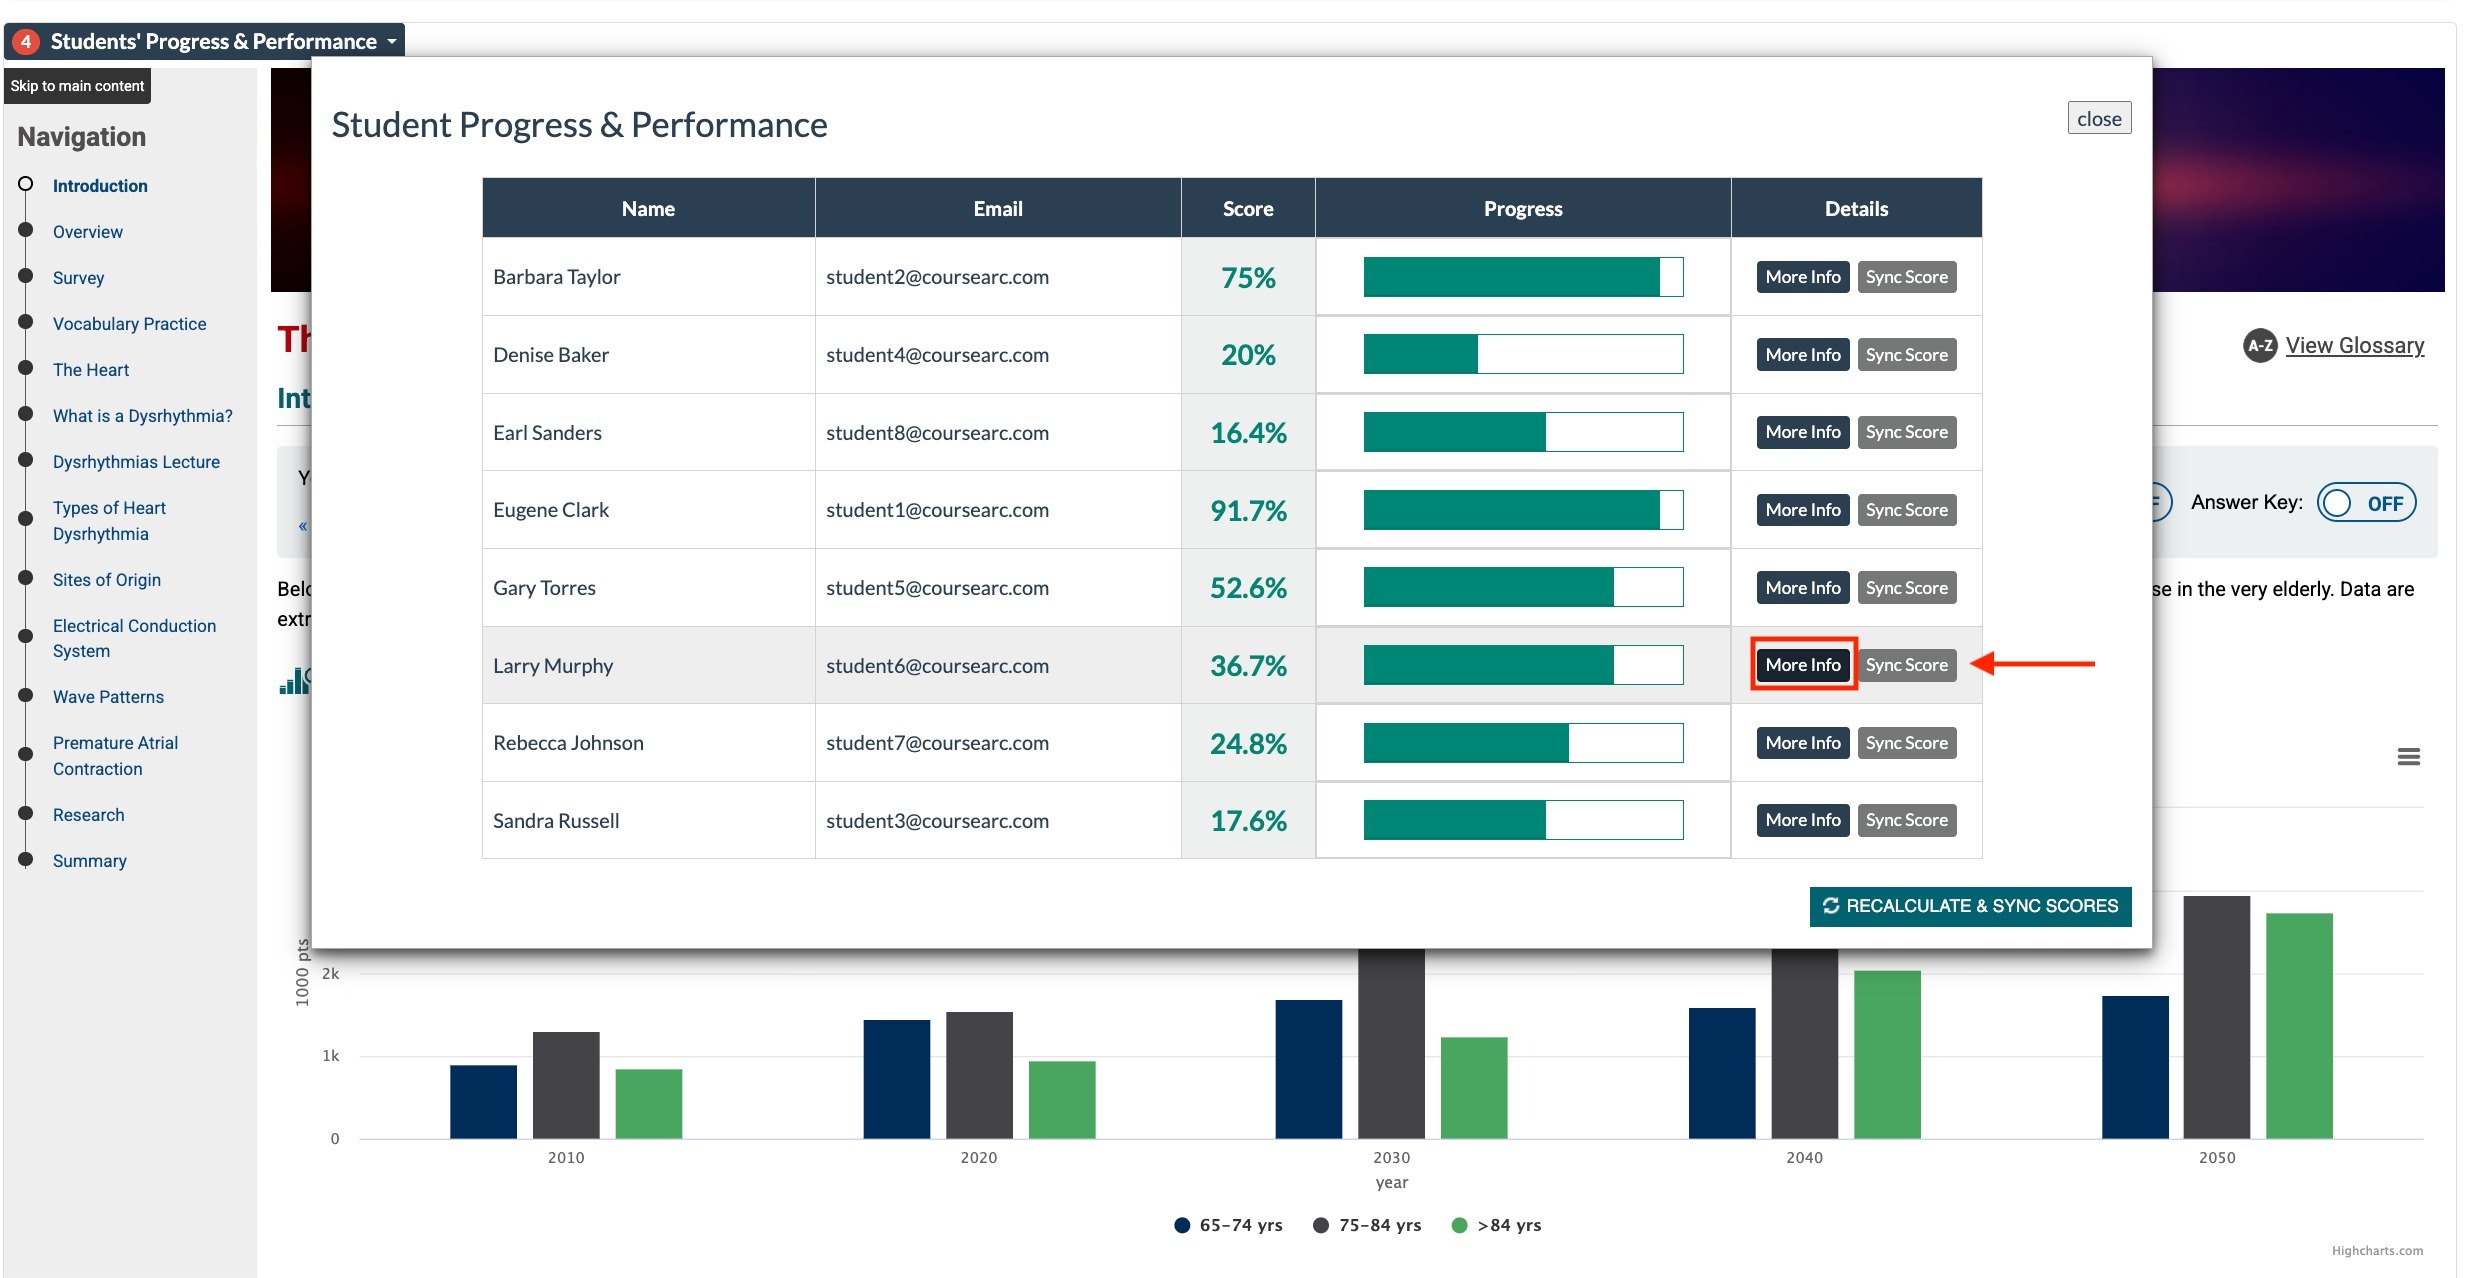Click Larry Murphy's Sync Score button
The height and width of the screenshot is (1278, 2472).
[1906, 665]
